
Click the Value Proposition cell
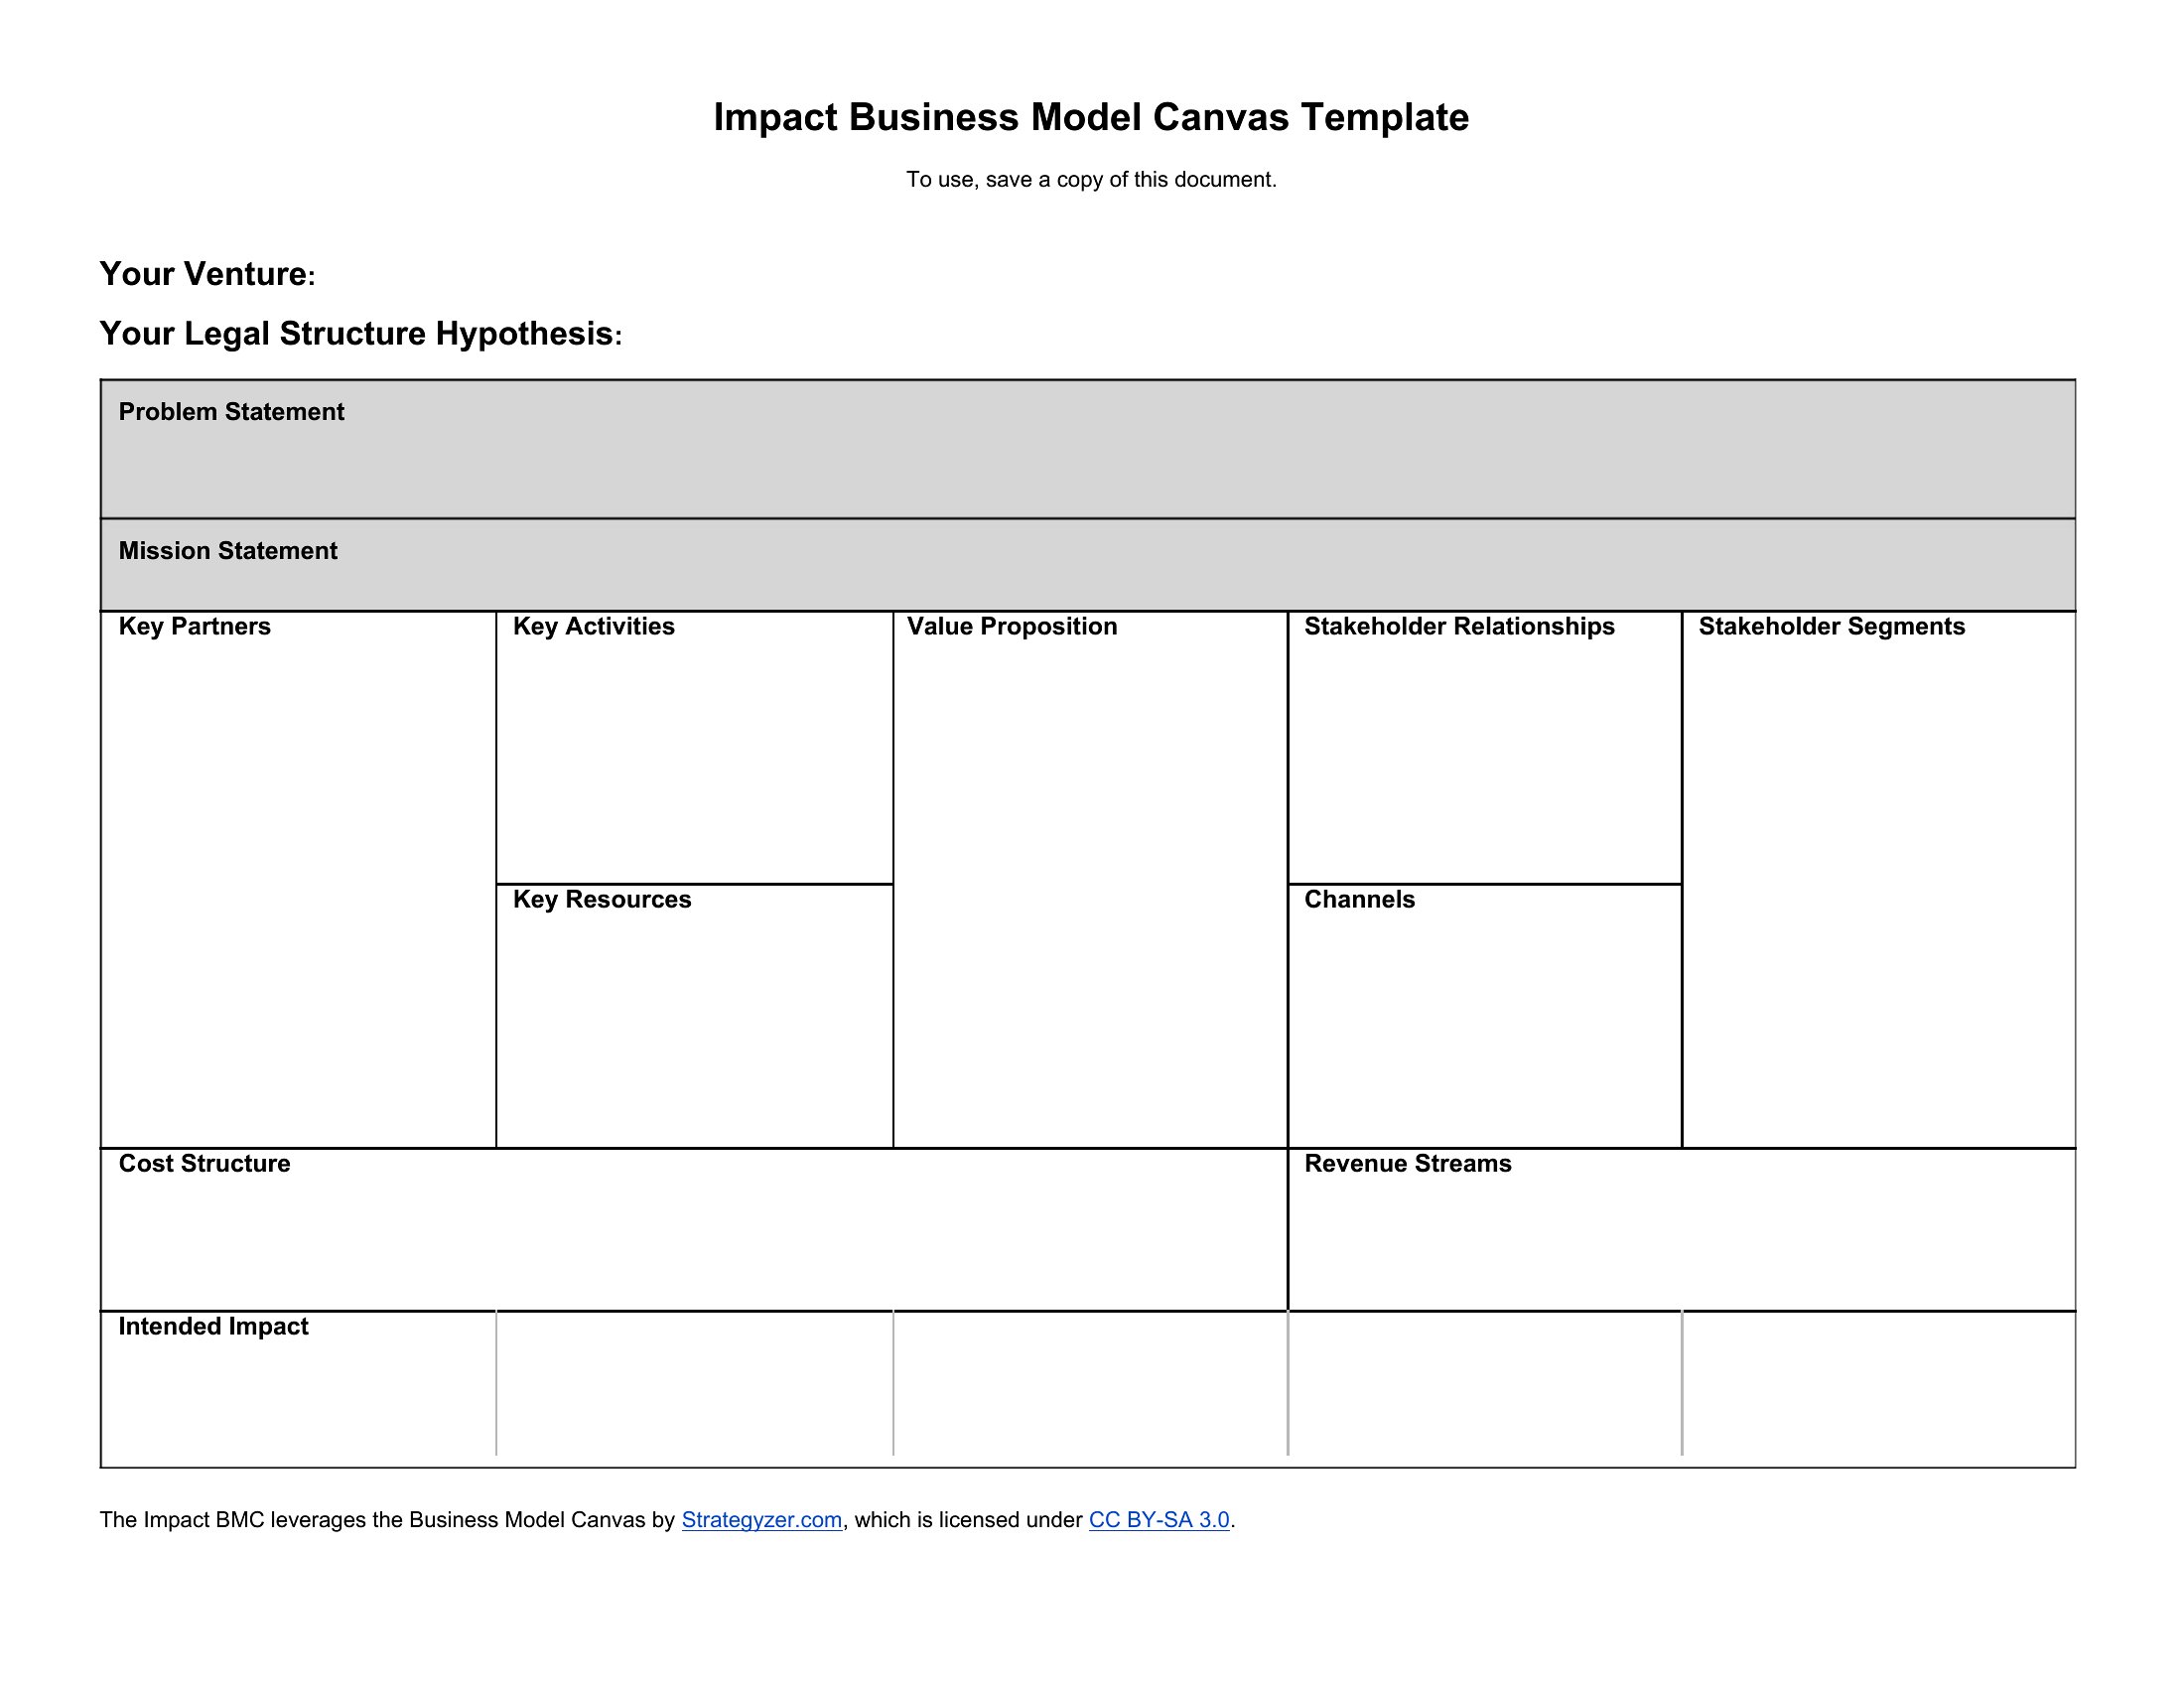click(x=1090, y=880)
